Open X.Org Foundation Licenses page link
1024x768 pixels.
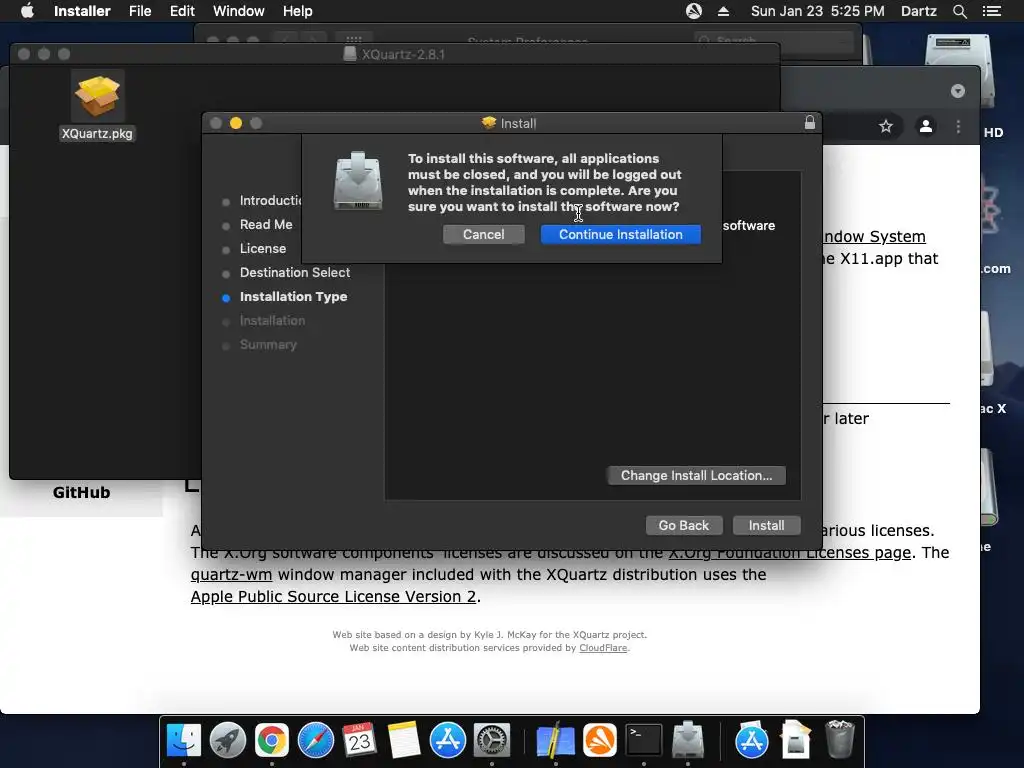(789, 552)
